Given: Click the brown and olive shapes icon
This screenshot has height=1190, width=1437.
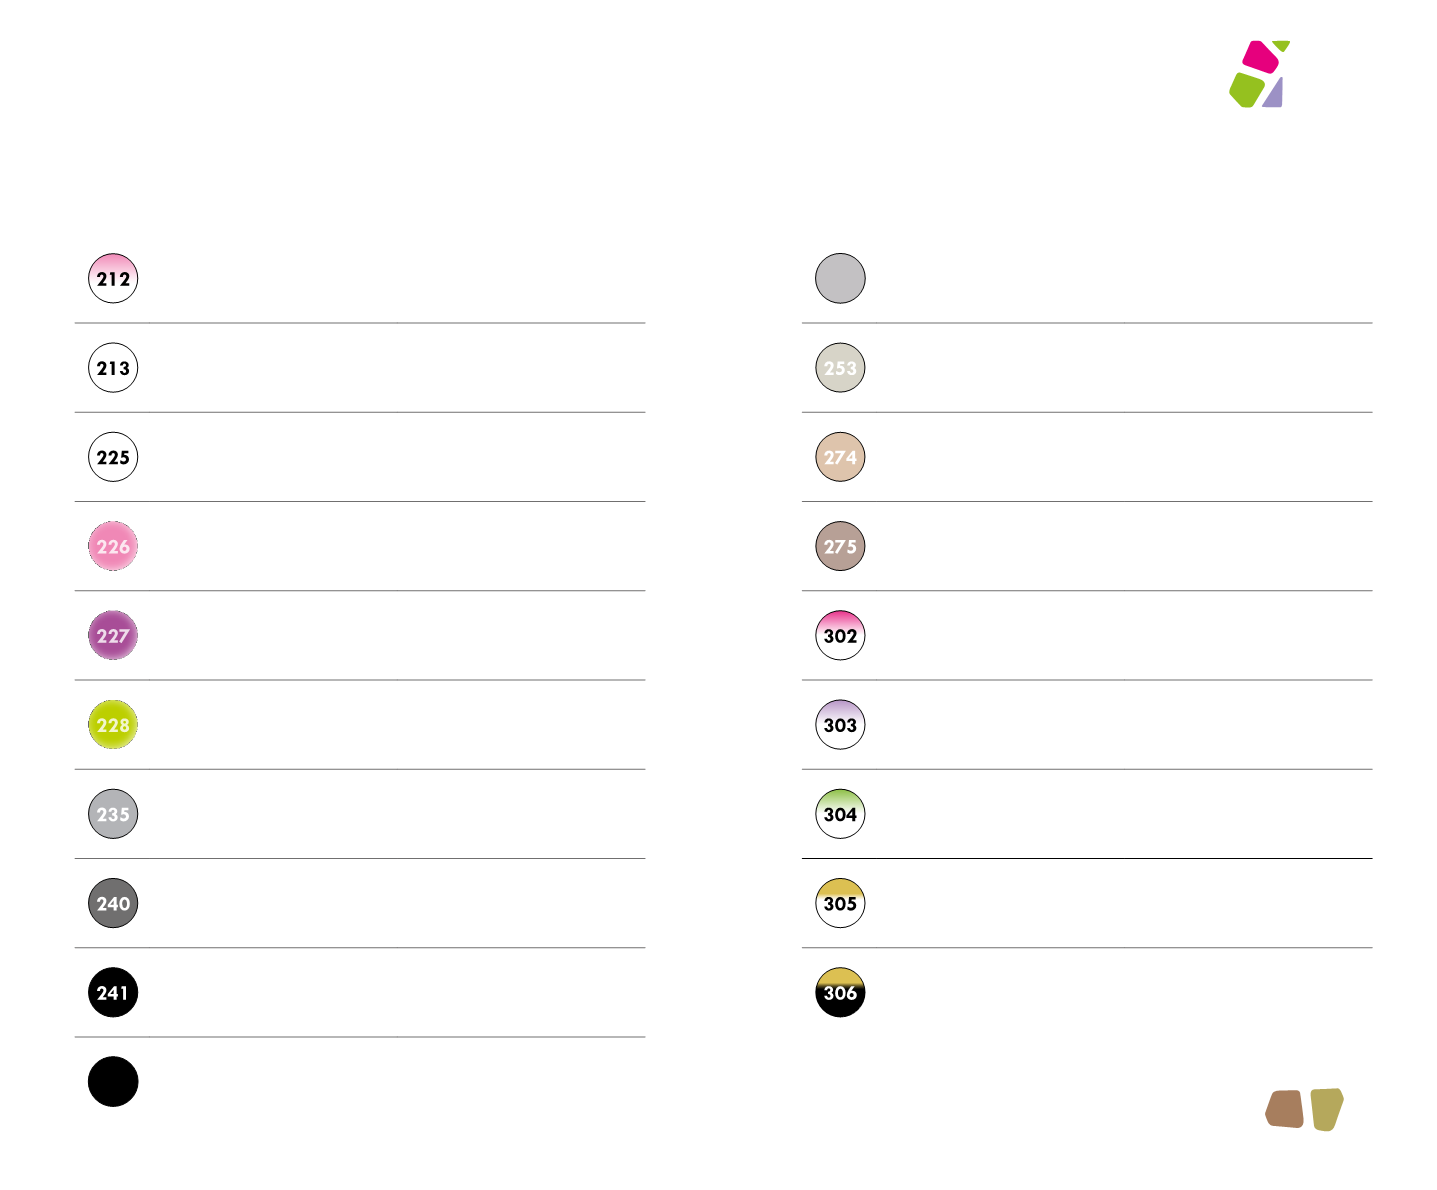Looking at the screenshot, I should tap(1304, 1109).
